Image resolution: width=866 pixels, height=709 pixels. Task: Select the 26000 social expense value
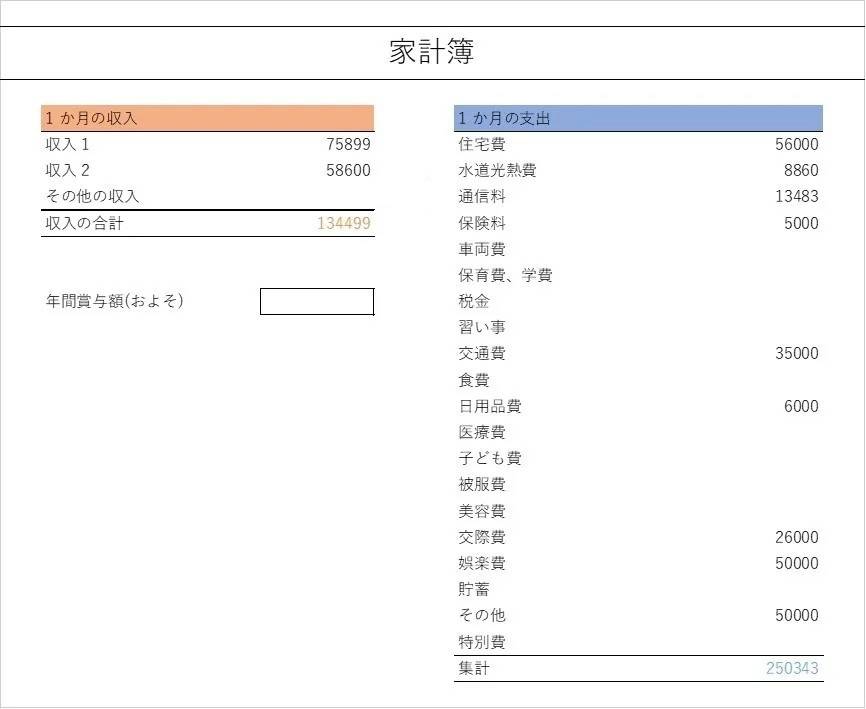(x=796, y=537)
